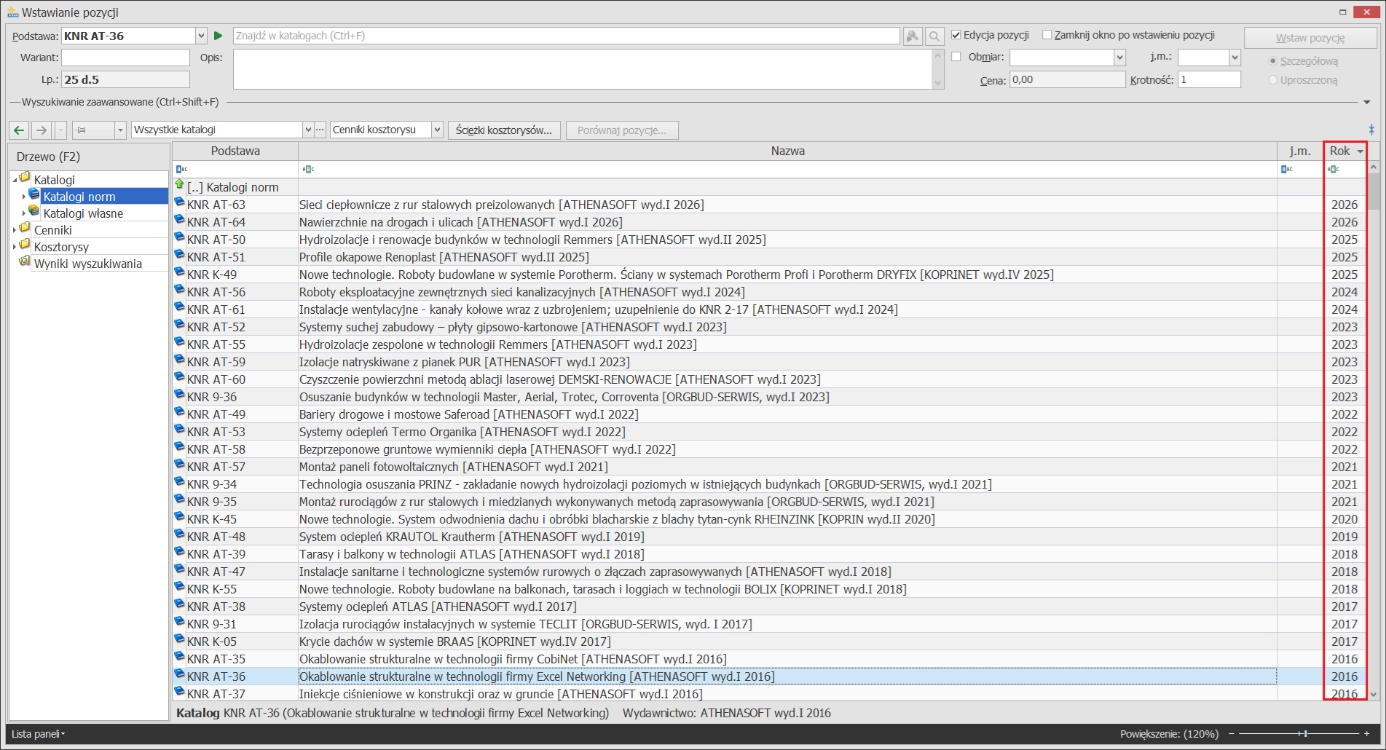1386x750 pixels.
Task: Click the blue pin icon above Rok column
Action: click(1371, 130)
